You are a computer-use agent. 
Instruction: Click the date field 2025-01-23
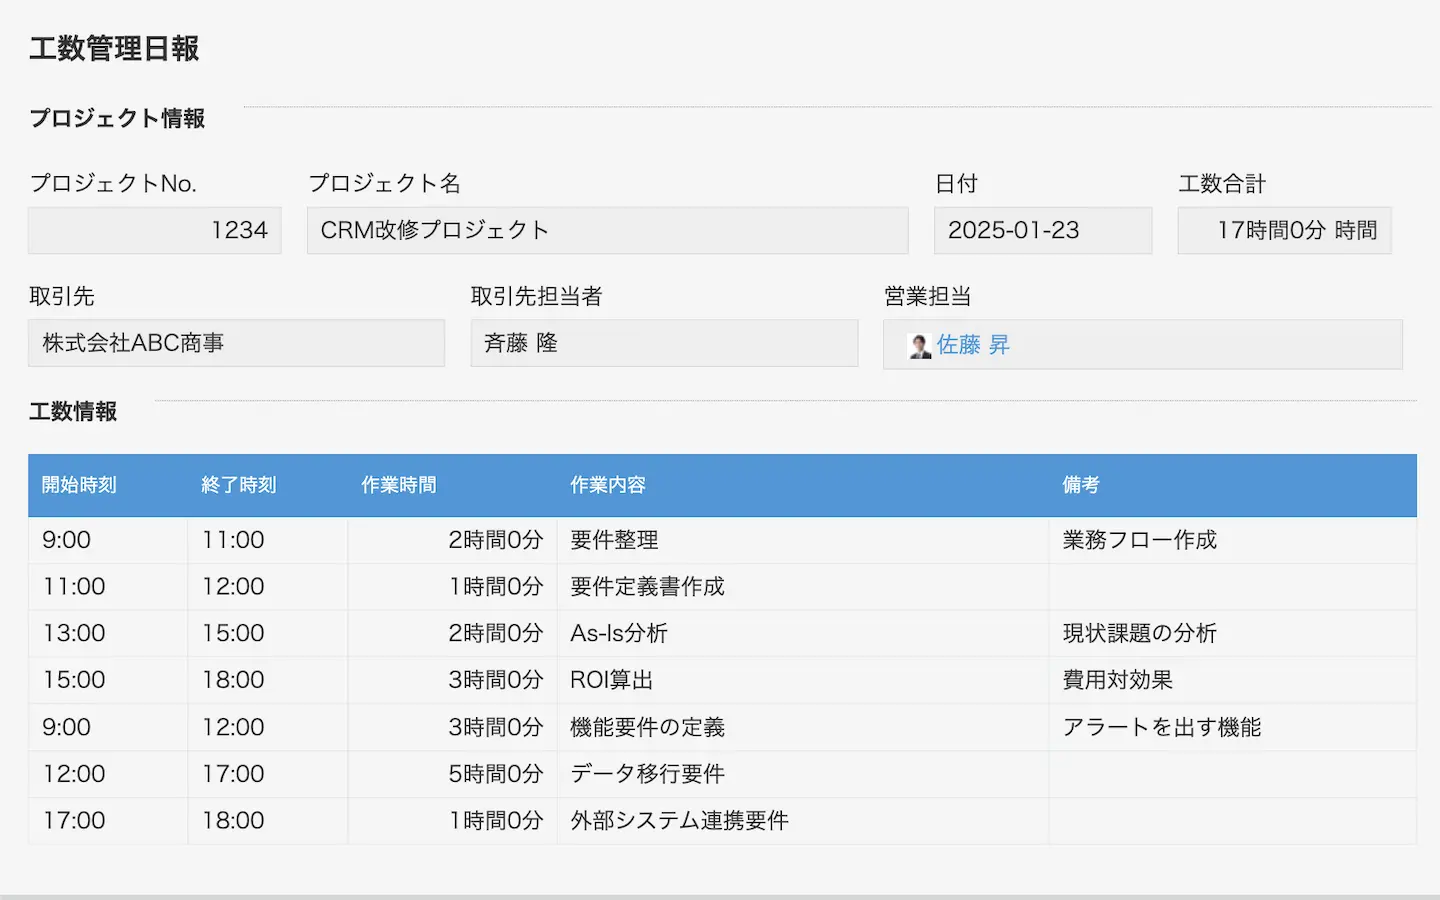click(x=1042, y=230)
